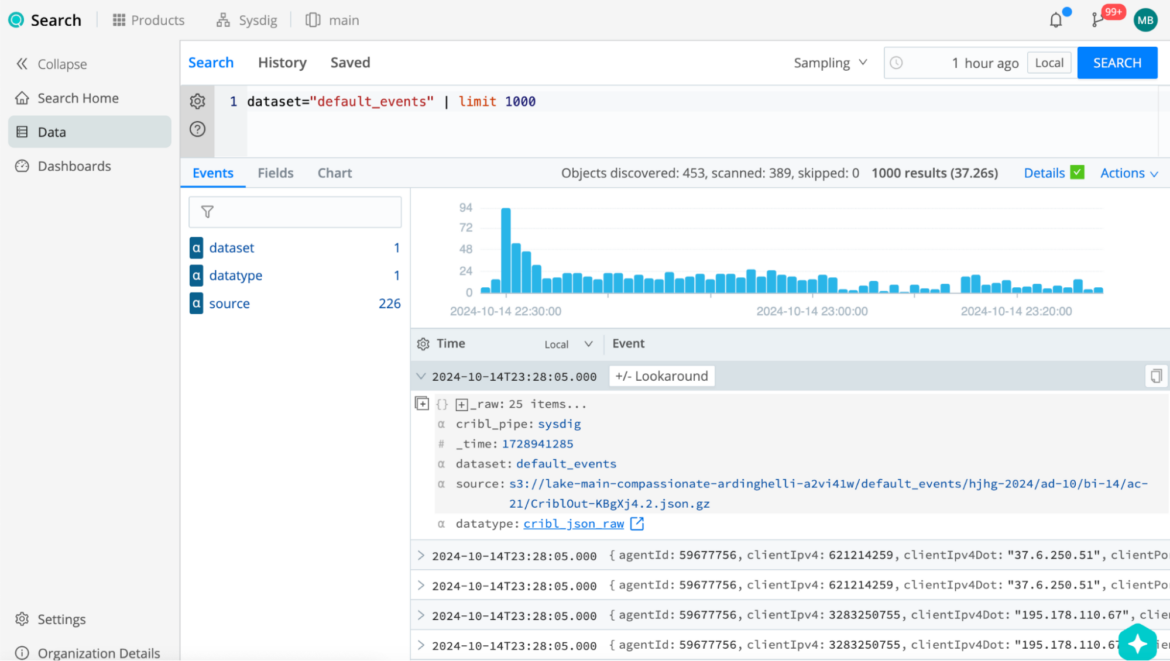The height and width of the screenshot is (661, 1170).
Task: Collapse the expanded 23:28:05 event row
Action: point(421,377)
